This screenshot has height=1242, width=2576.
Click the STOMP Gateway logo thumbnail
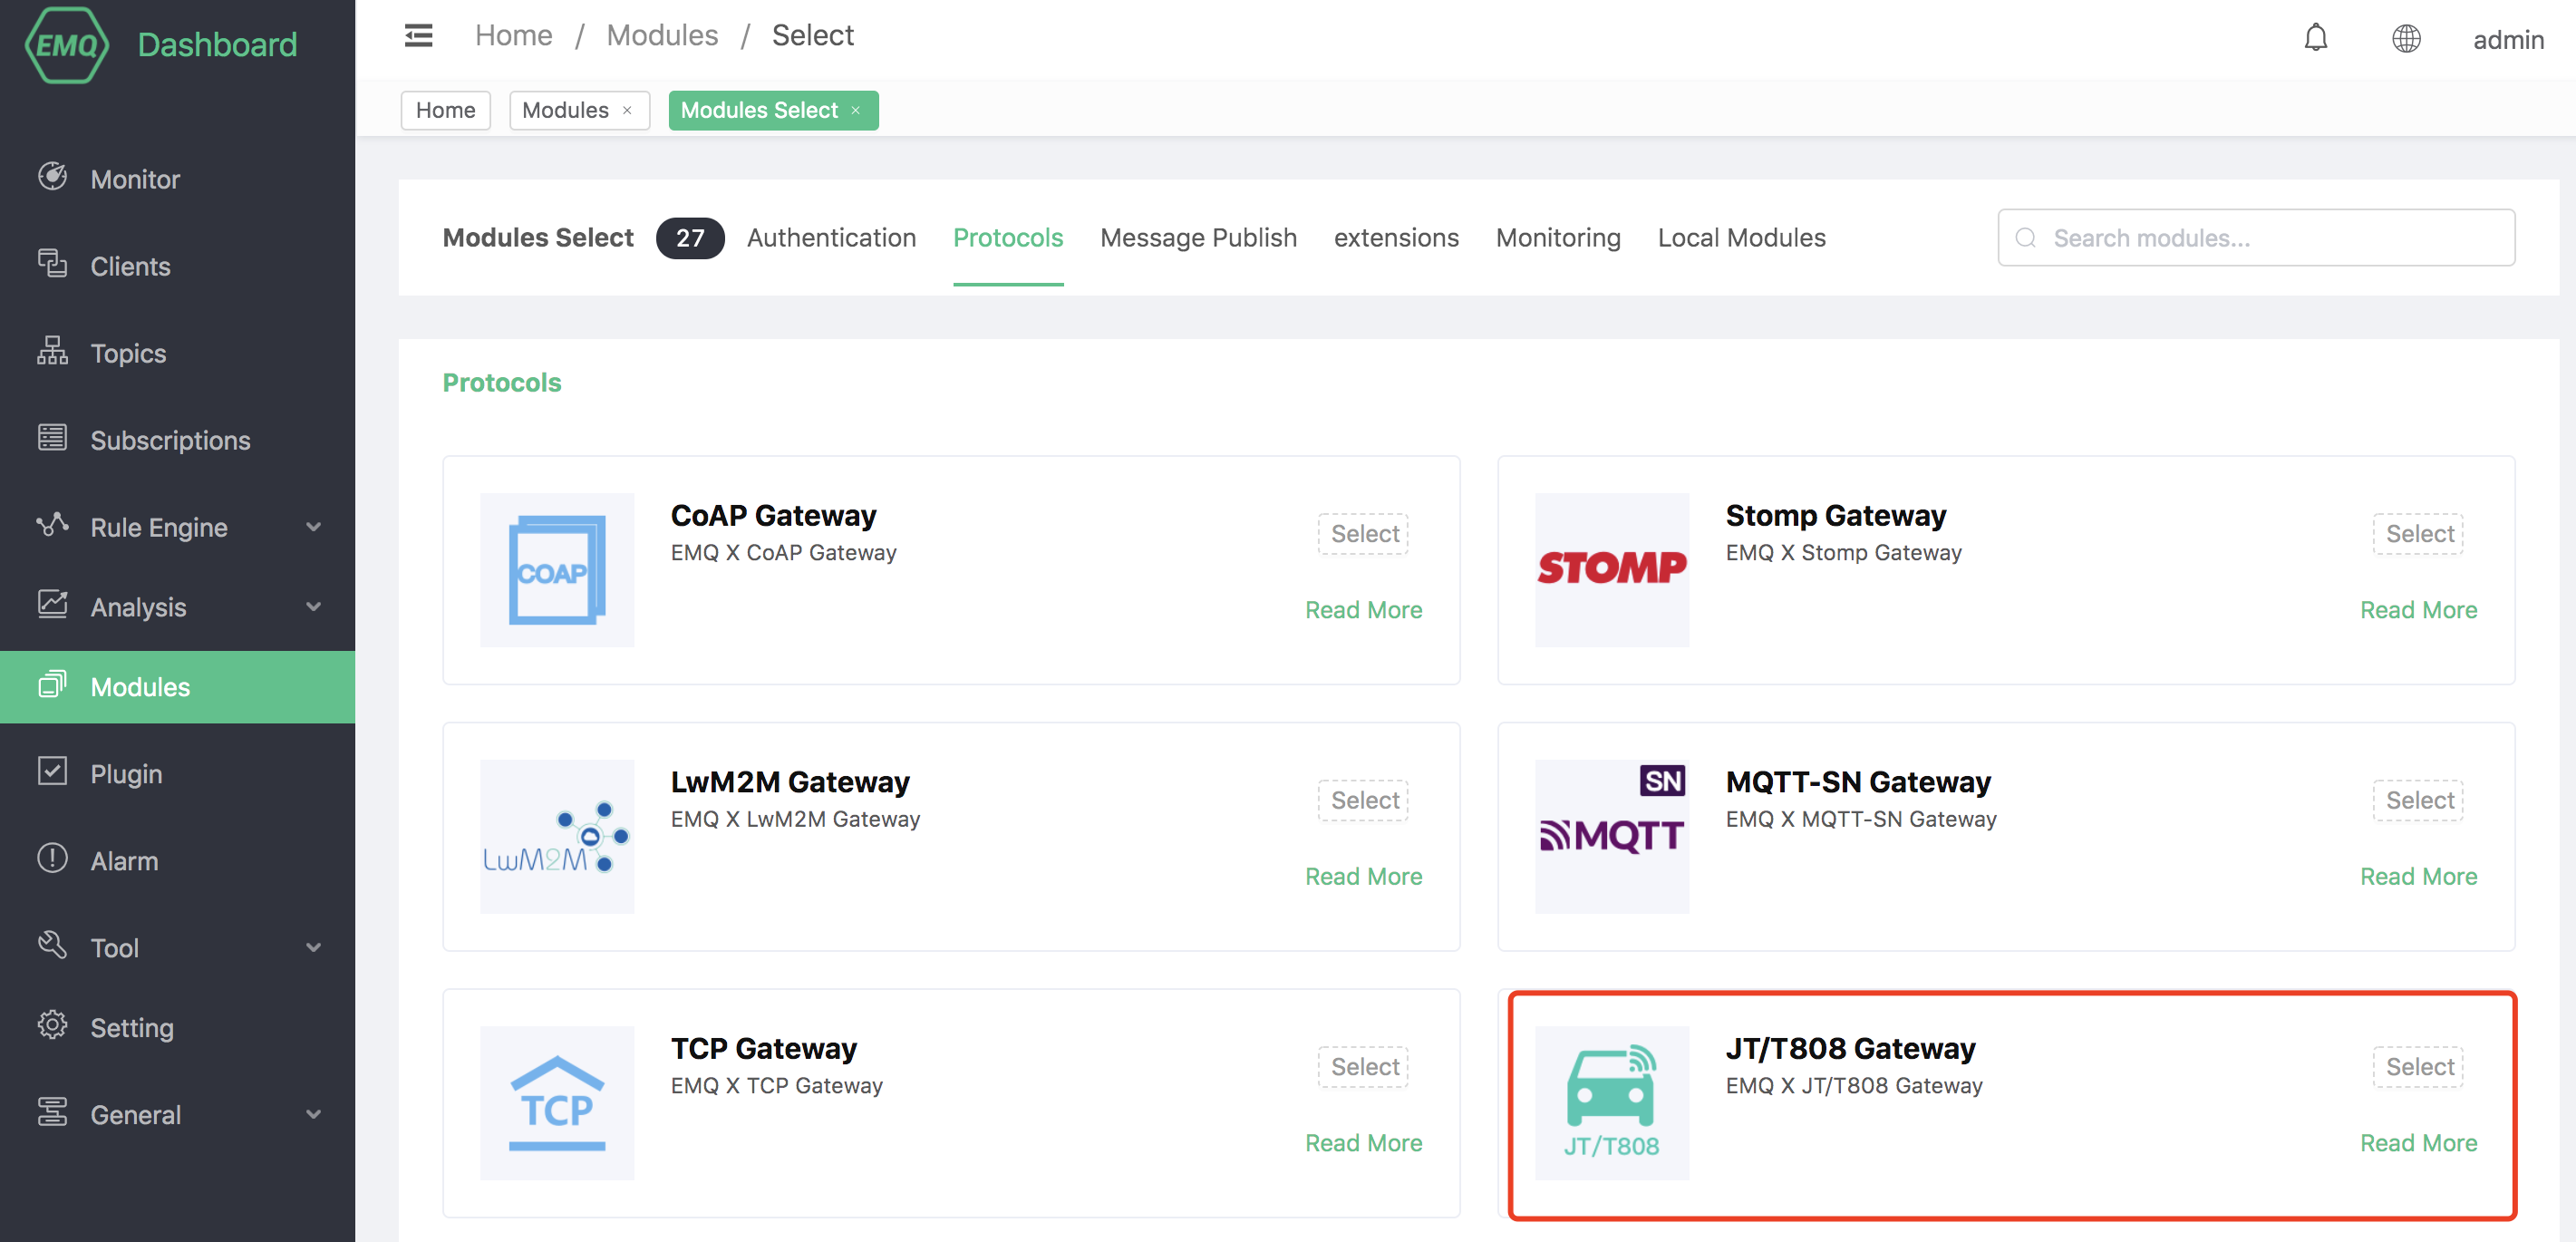[x=1612, y=570]
